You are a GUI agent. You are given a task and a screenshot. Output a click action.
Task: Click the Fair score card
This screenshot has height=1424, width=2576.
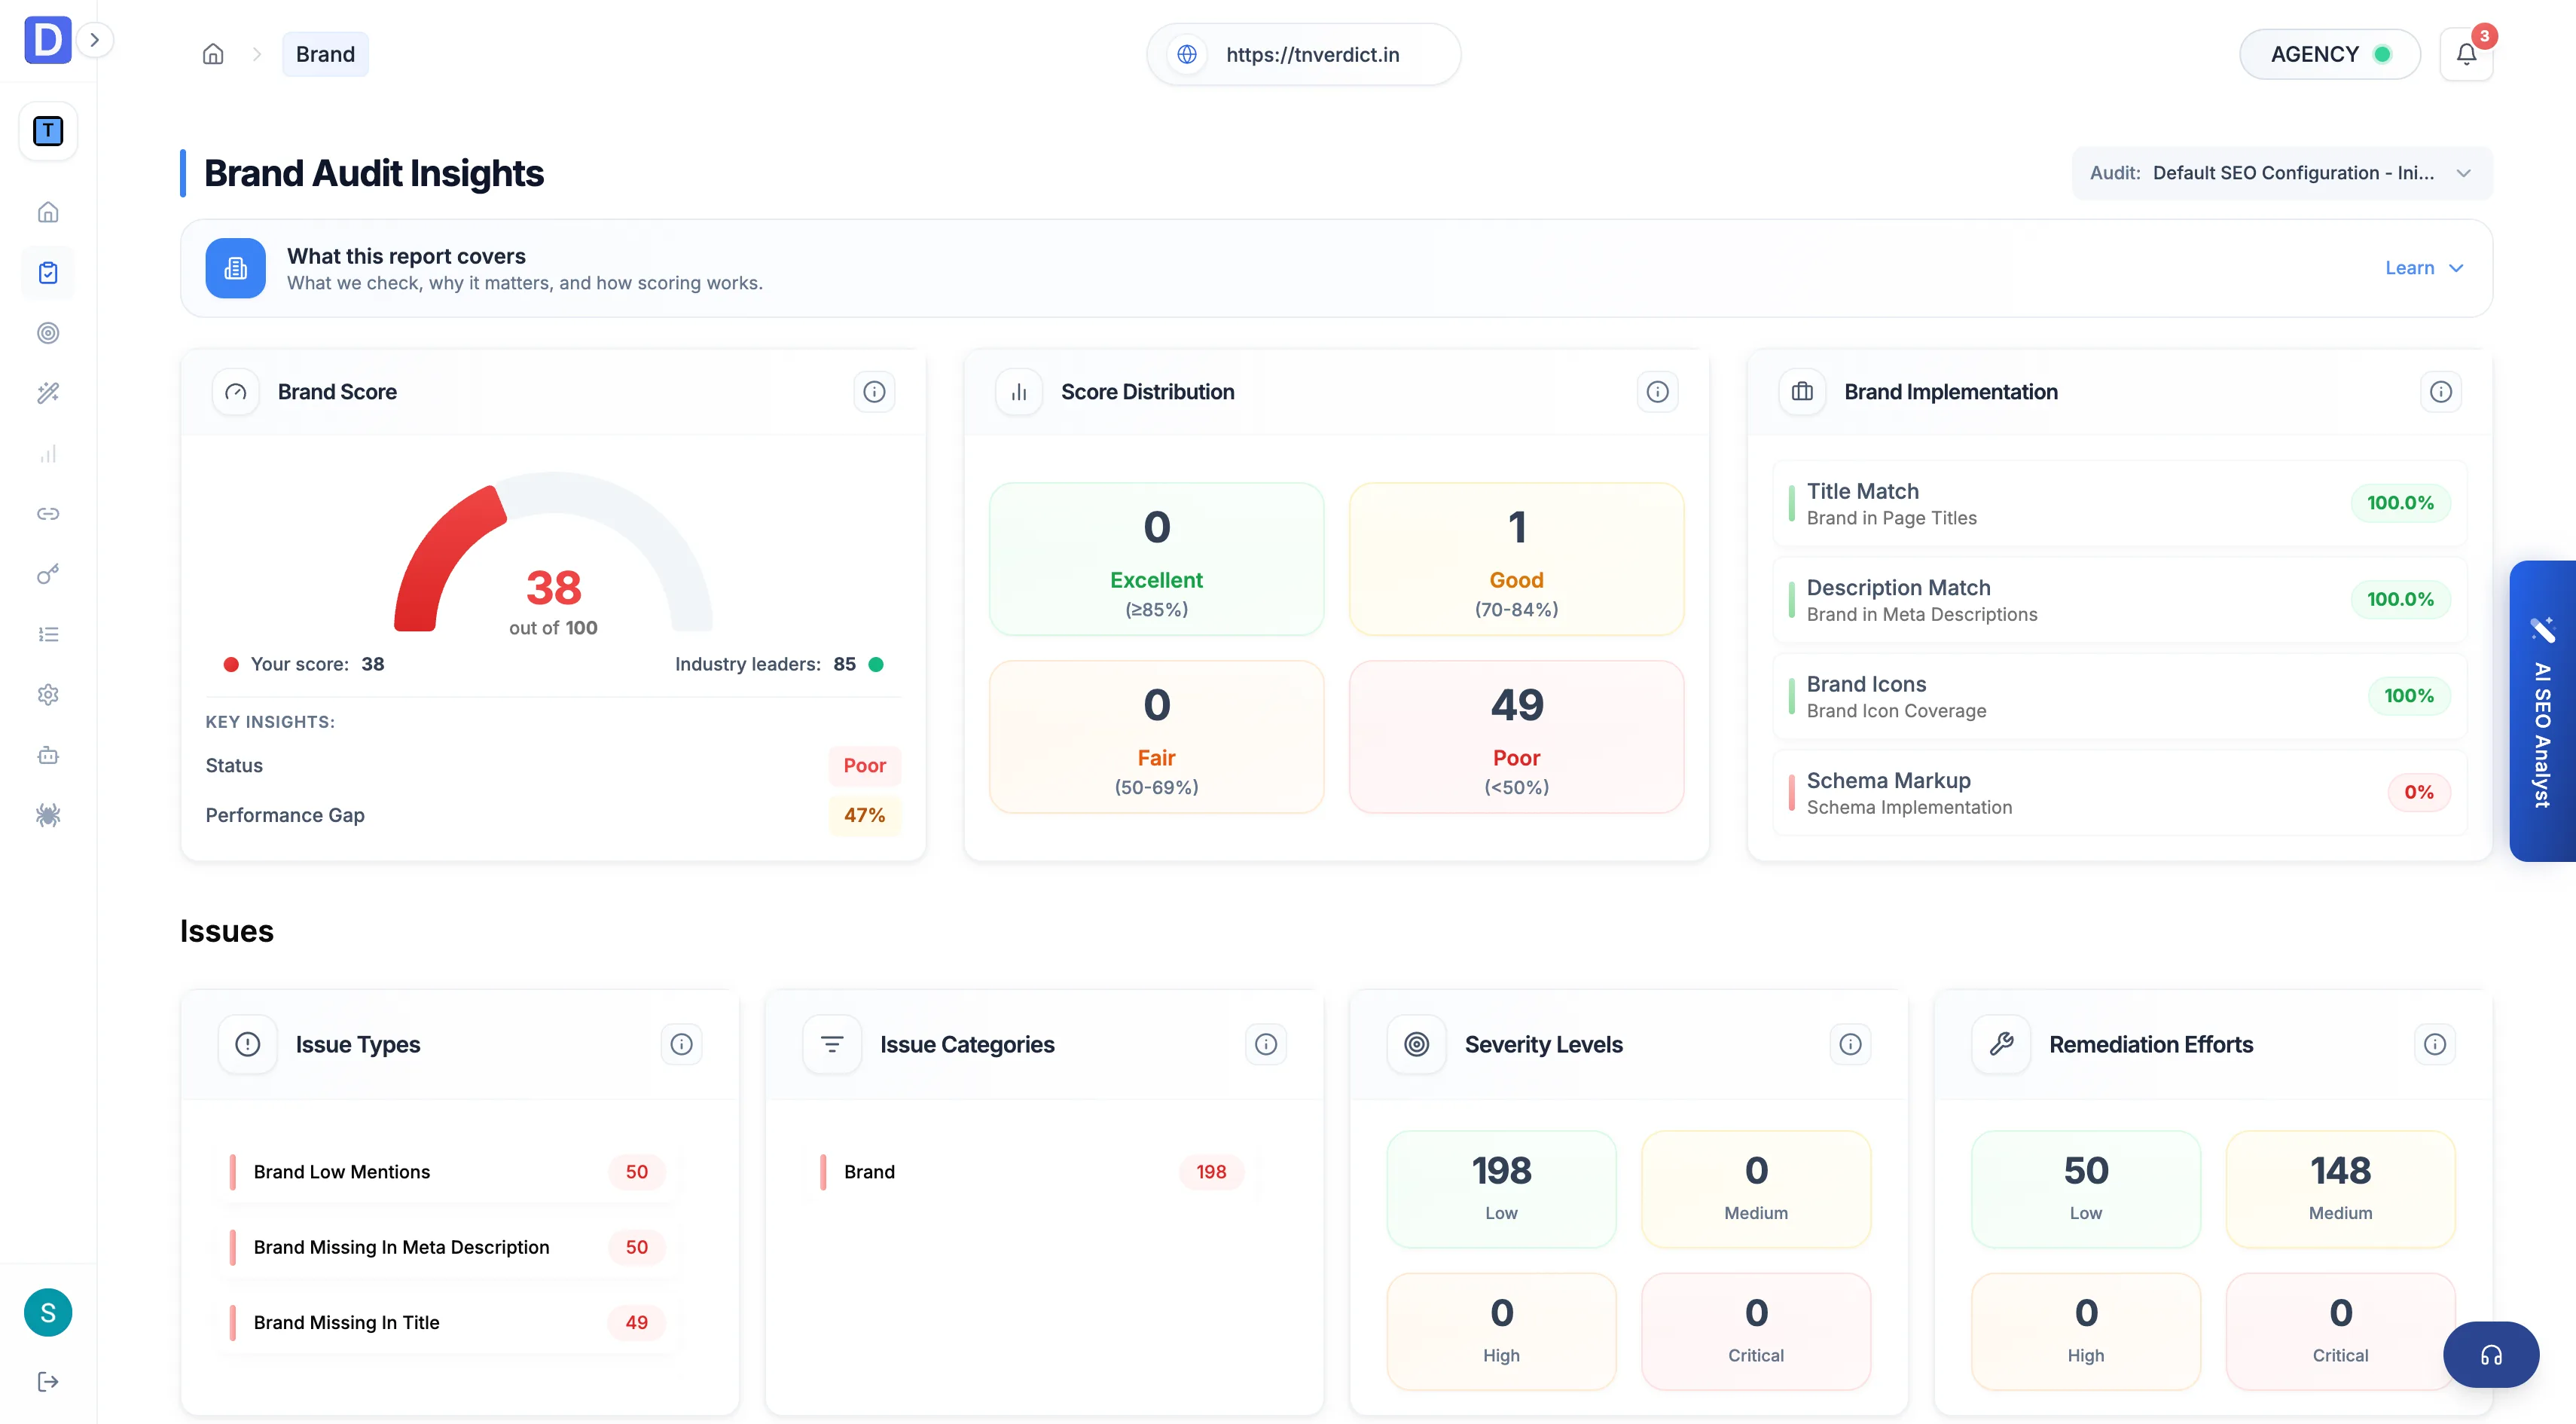(1156, 737)
